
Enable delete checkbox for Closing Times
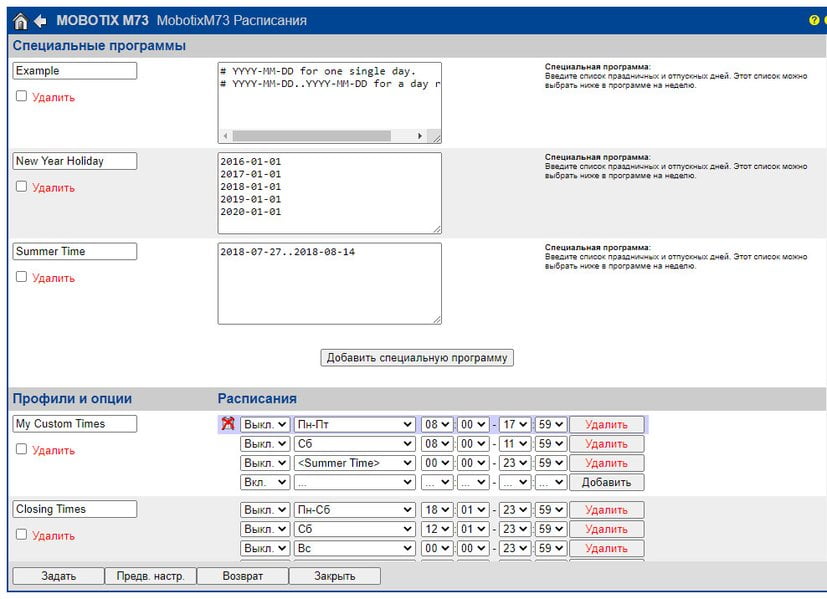(x=21, y=534)
